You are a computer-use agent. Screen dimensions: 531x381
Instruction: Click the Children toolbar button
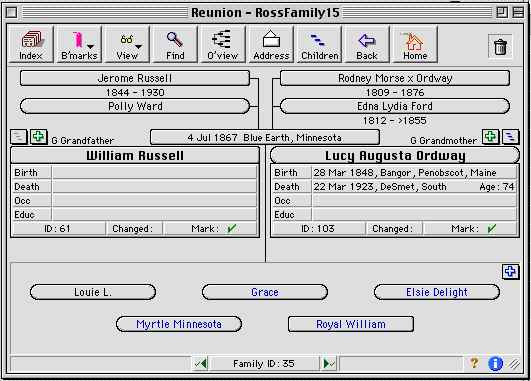click(x=319, y=45)
